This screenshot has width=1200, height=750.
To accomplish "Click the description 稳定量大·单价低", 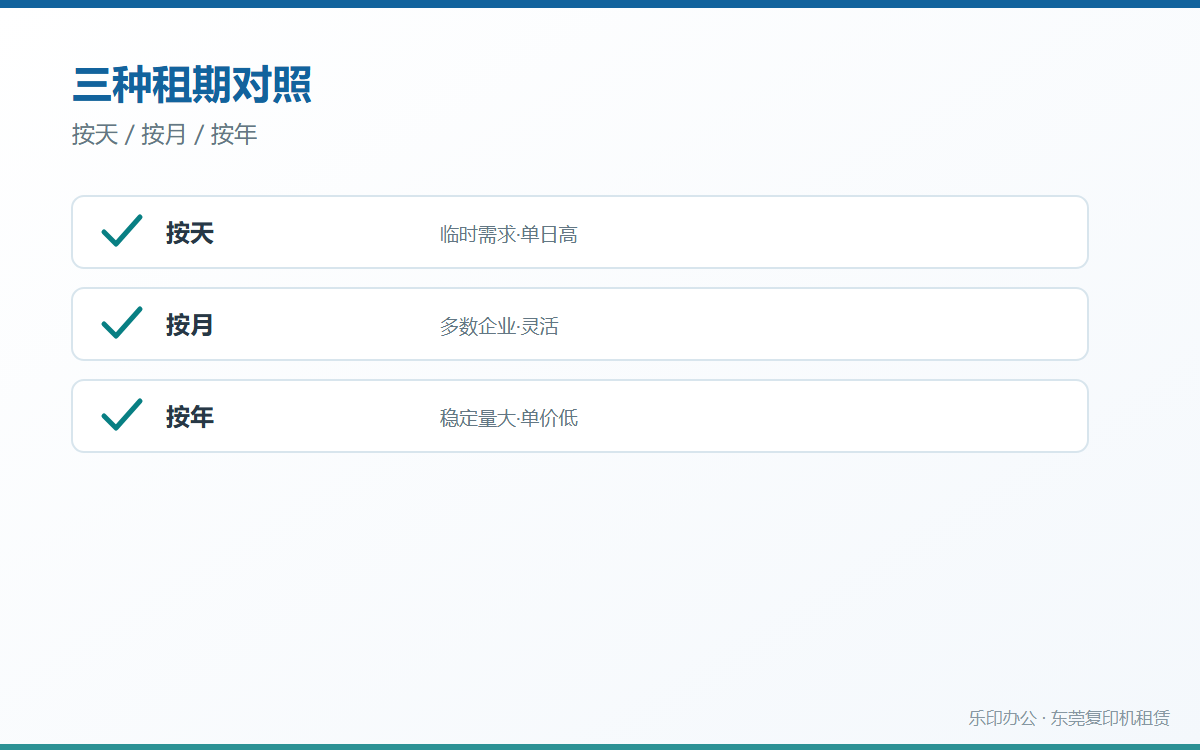I will (x=509, y=419).
